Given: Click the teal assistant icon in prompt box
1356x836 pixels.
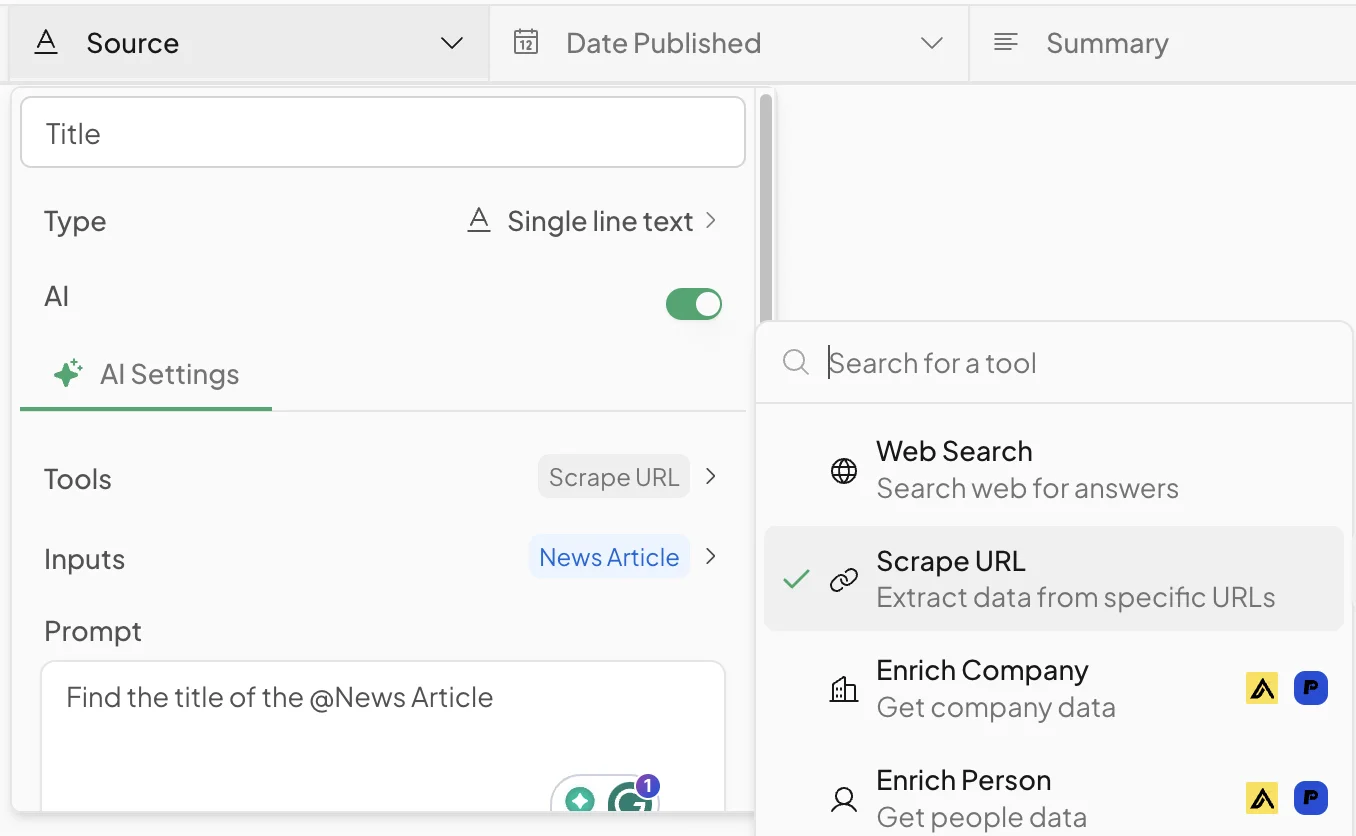Looking at the screenshot, I should (580, 800).
